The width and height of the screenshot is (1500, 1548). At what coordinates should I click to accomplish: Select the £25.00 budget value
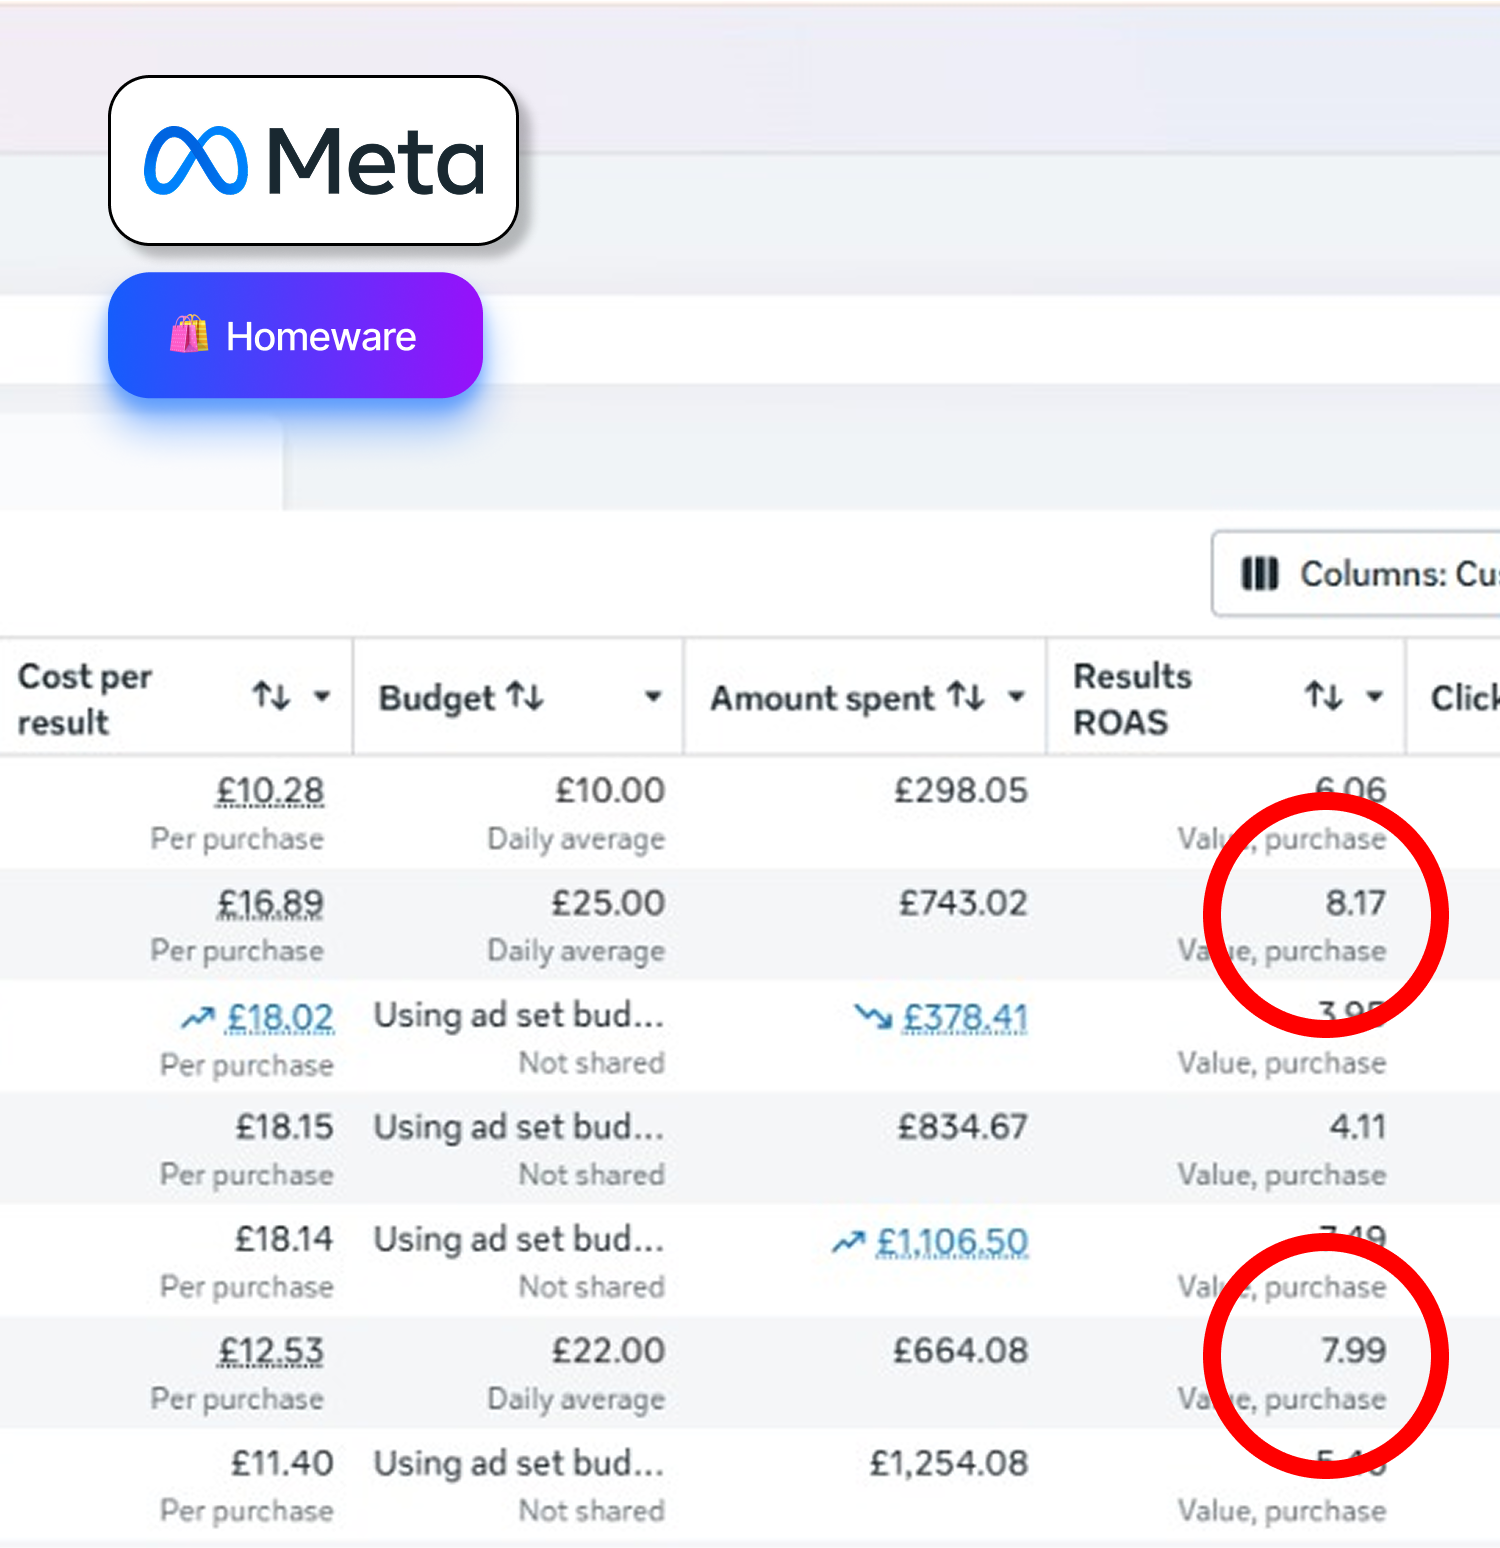[x=608, y=904]
